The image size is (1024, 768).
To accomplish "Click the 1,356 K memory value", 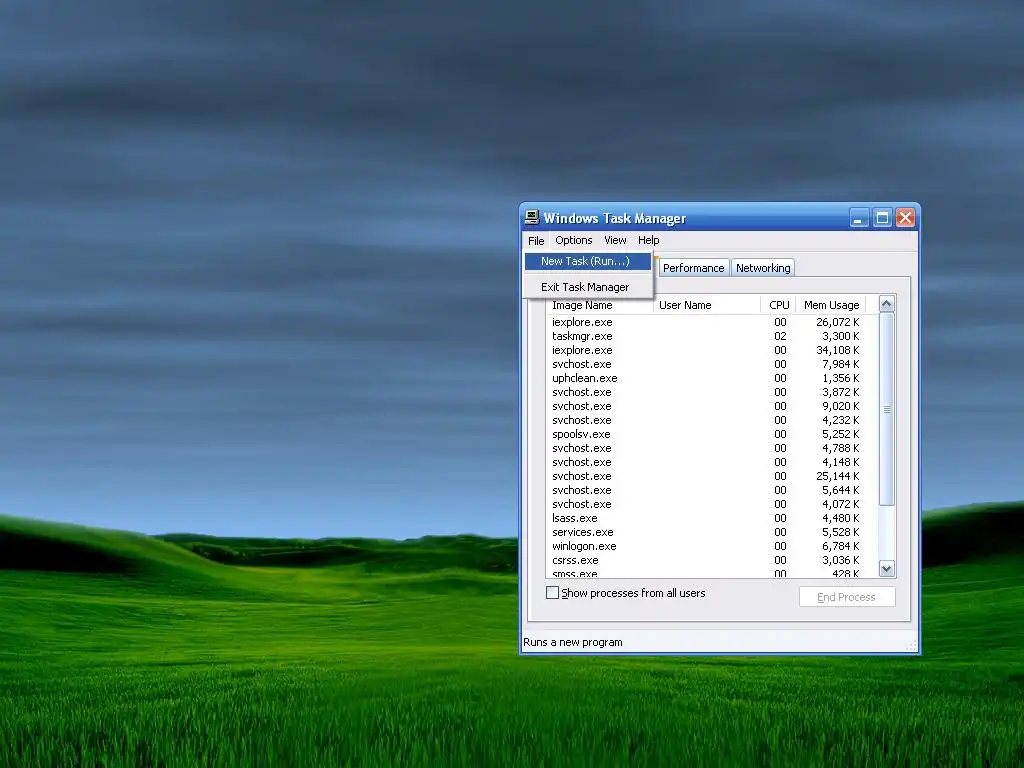I will click(x=840, y=378).
